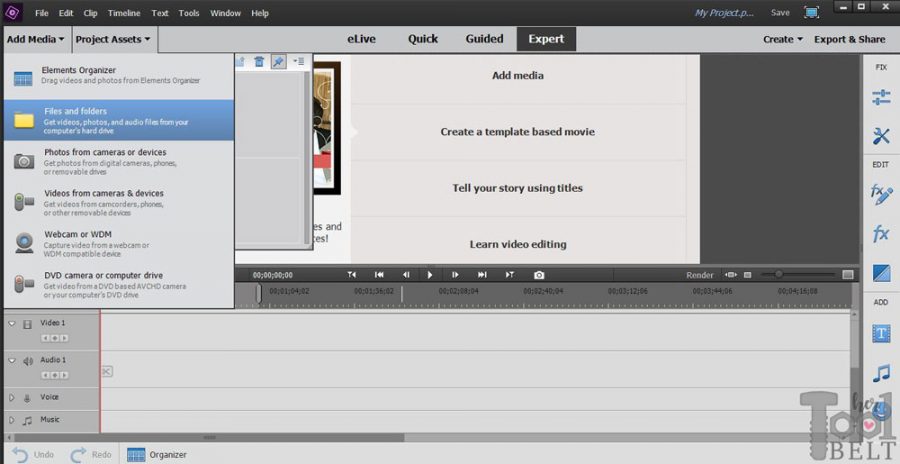This screenshot has height=464, width=900.
Task: Click the horizontal timeline scrollbar
Action: (210, 438)
